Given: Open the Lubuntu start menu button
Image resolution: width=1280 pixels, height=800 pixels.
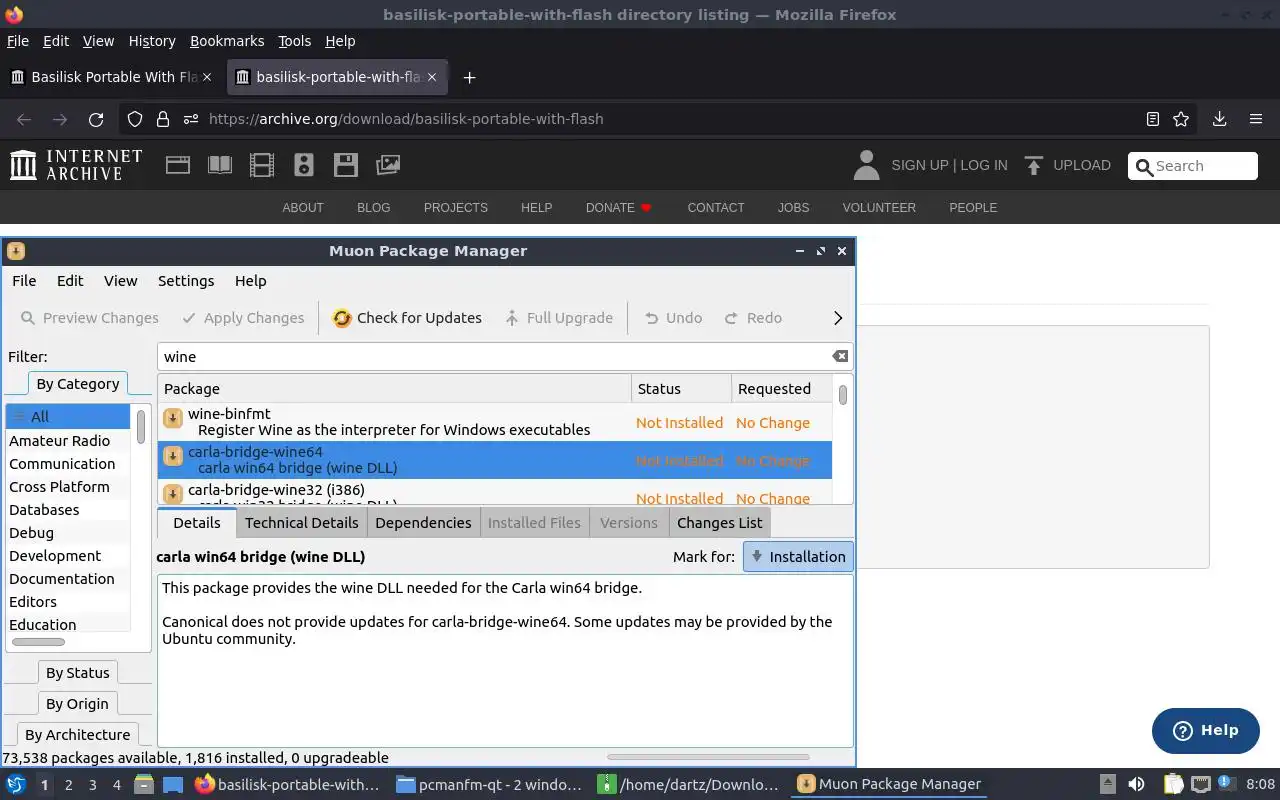Looking at the screenshot, I should click(x=16, y=784).
